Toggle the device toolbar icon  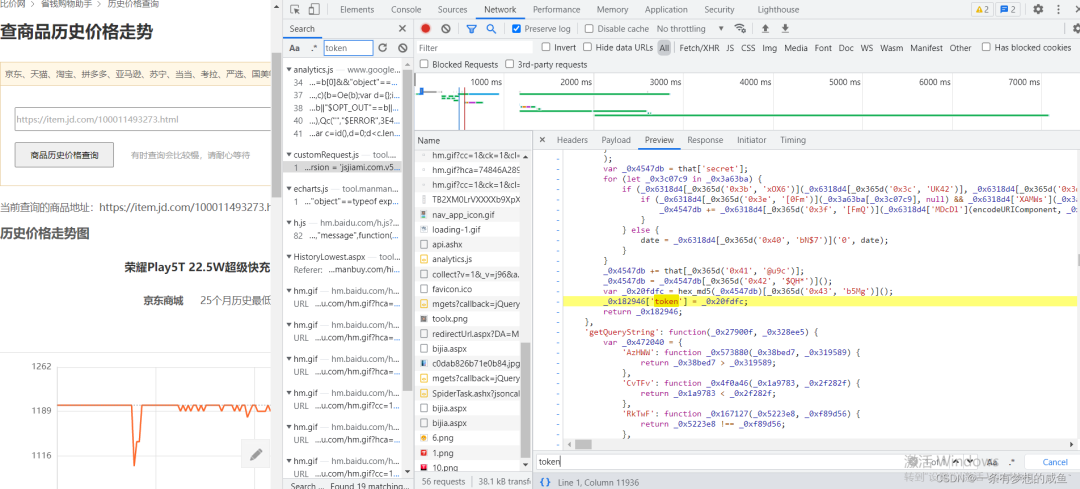coord(313,10)
